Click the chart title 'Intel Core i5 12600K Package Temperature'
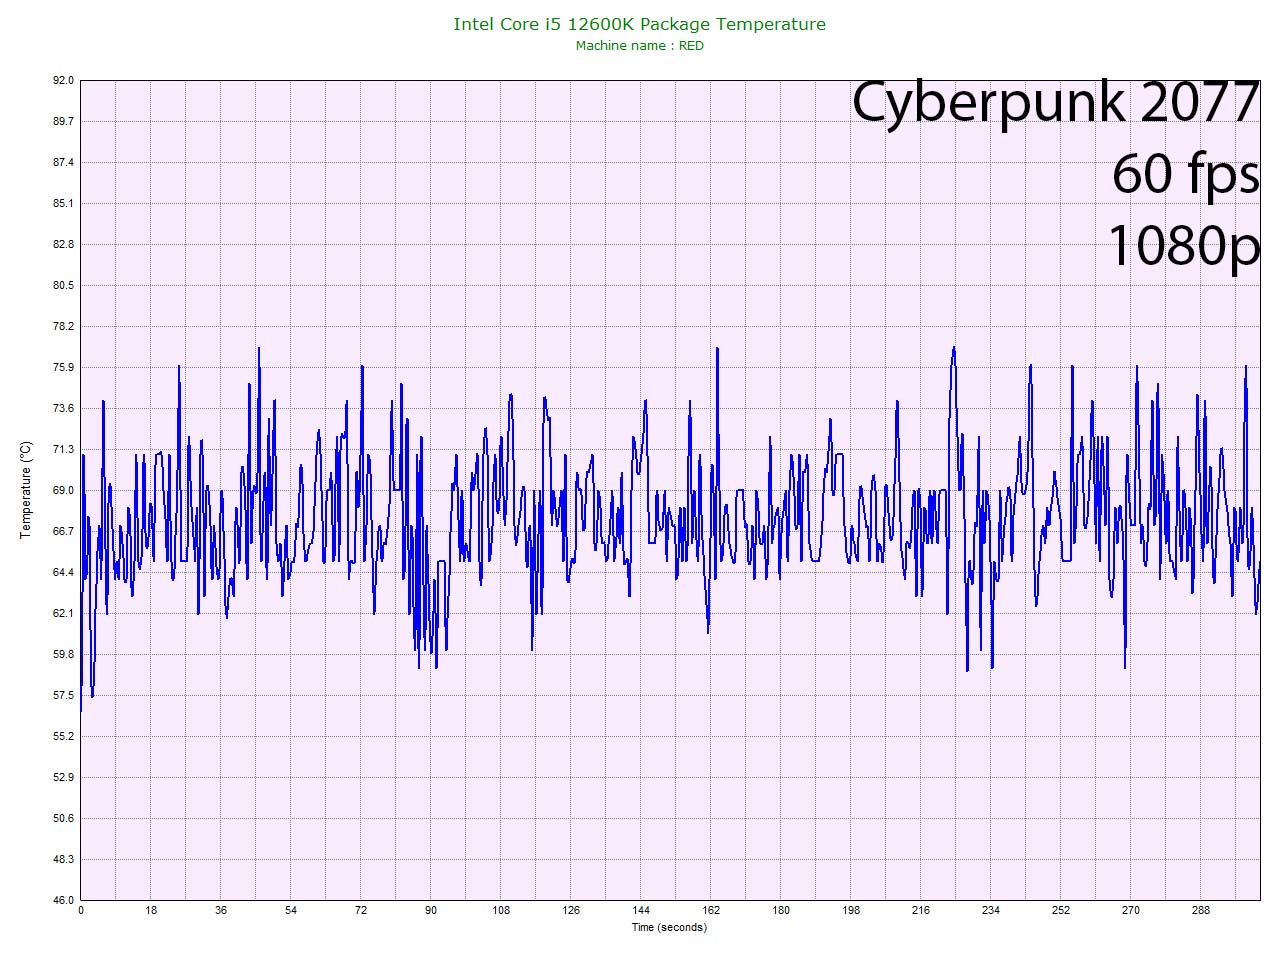 pos(639,24)
